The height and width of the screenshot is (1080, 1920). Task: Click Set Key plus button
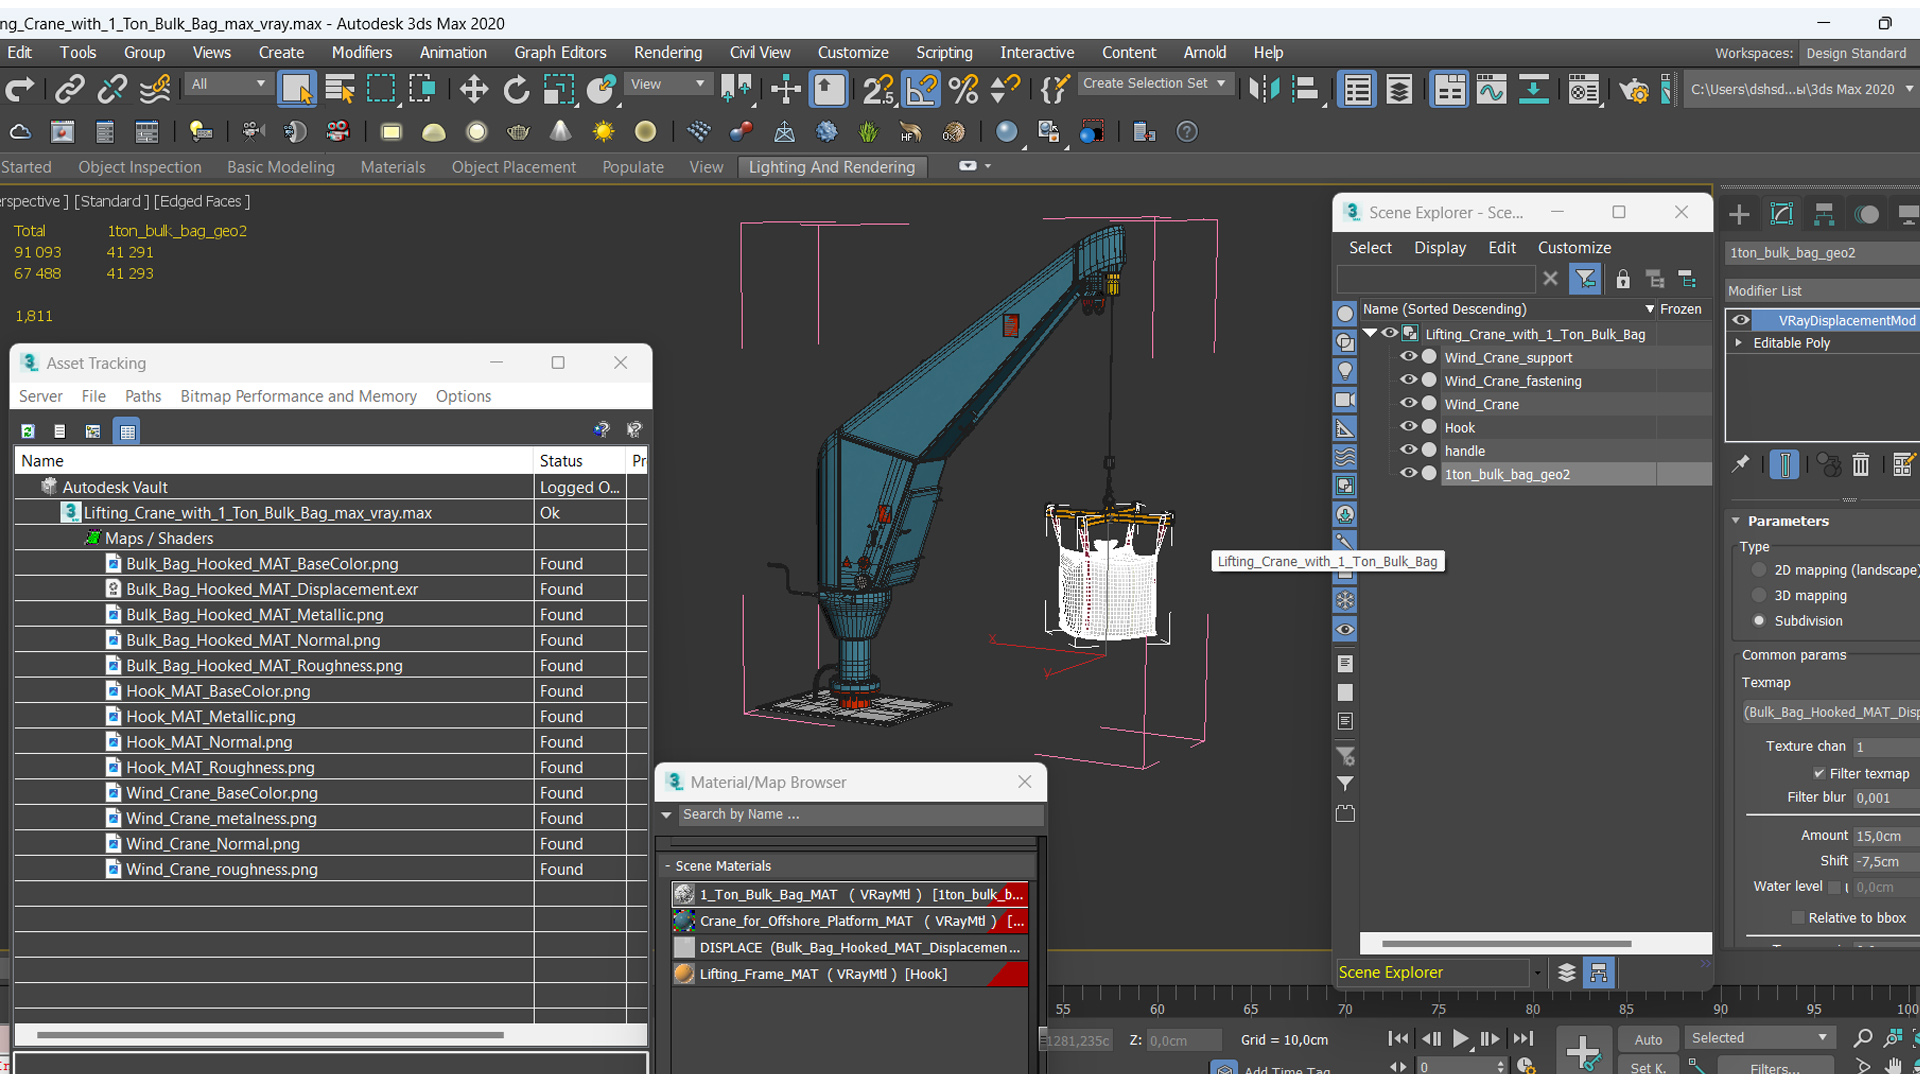click(x=1583, y=1052)
